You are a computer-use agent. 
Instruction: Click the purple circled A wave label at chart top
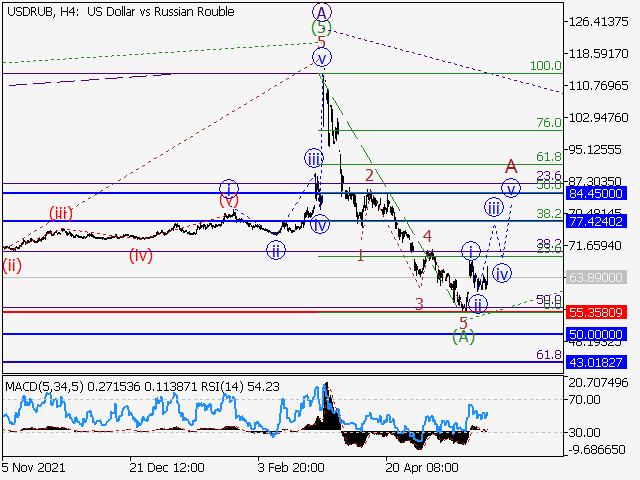[322, 13]
